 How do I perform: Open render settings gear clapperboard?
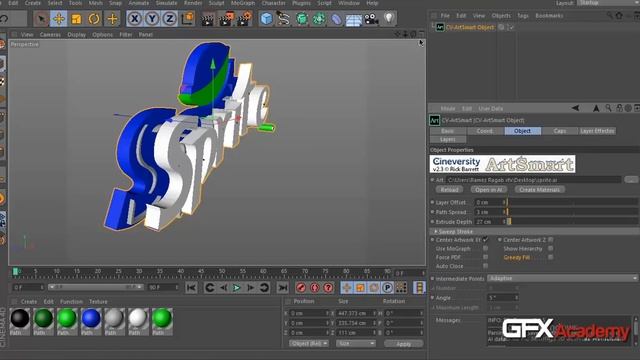point(244,19)
